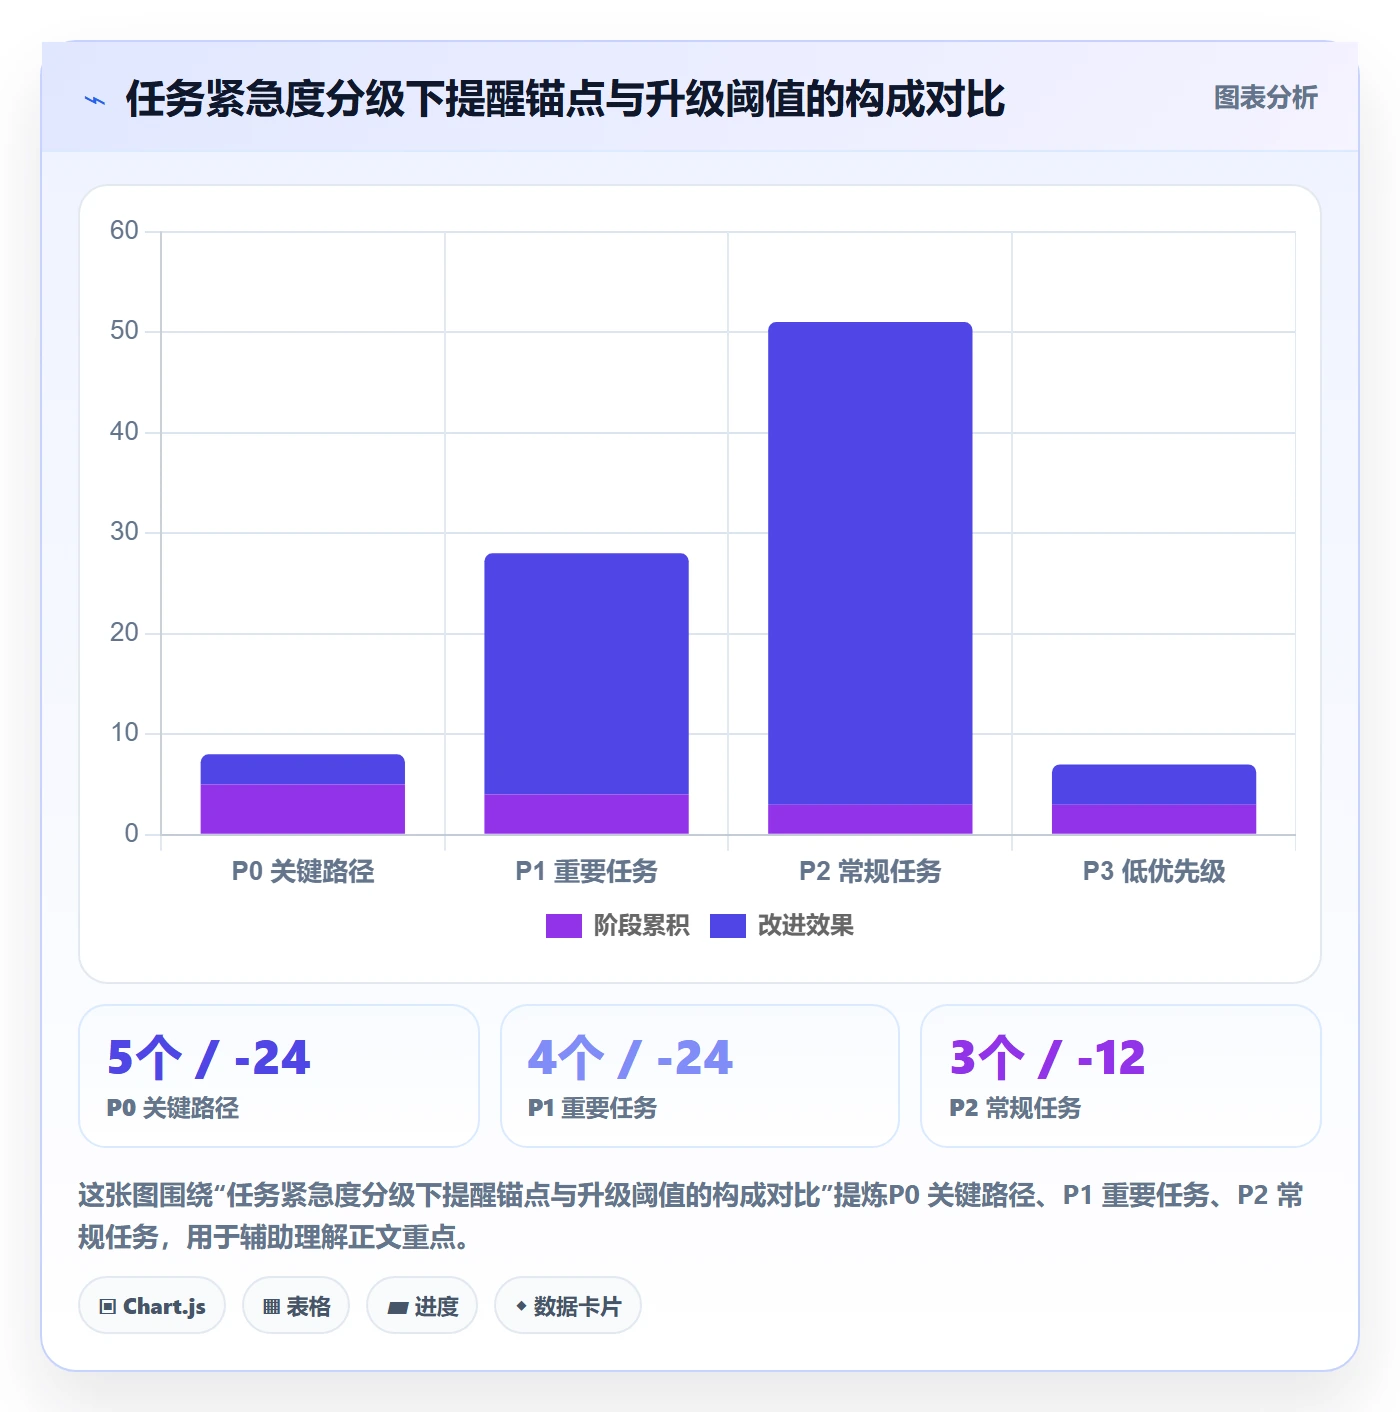Click the blue bar segment for P3 低优先级
The image size is (1400, 1412).
(x=1154, y=785)
